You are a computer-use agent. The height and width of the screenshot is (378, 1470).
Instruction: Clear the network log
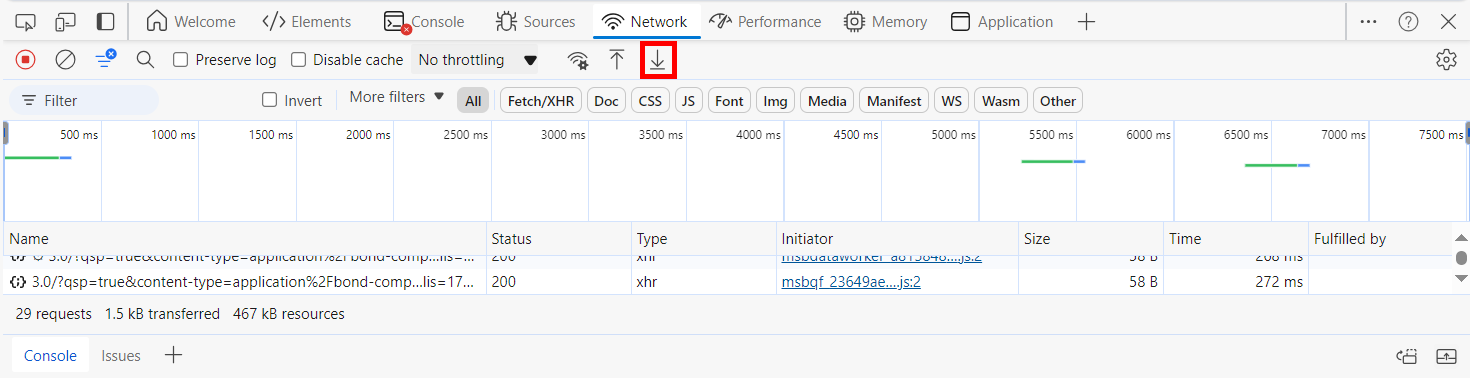65,60
